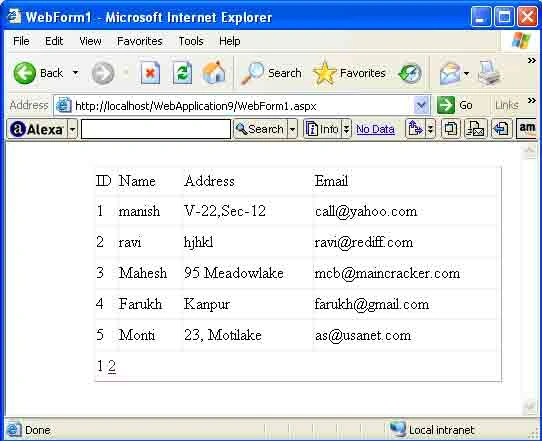Click the Mail envelope icon
542x441 pixels.
pyautogui.click(x=450, y=74)
